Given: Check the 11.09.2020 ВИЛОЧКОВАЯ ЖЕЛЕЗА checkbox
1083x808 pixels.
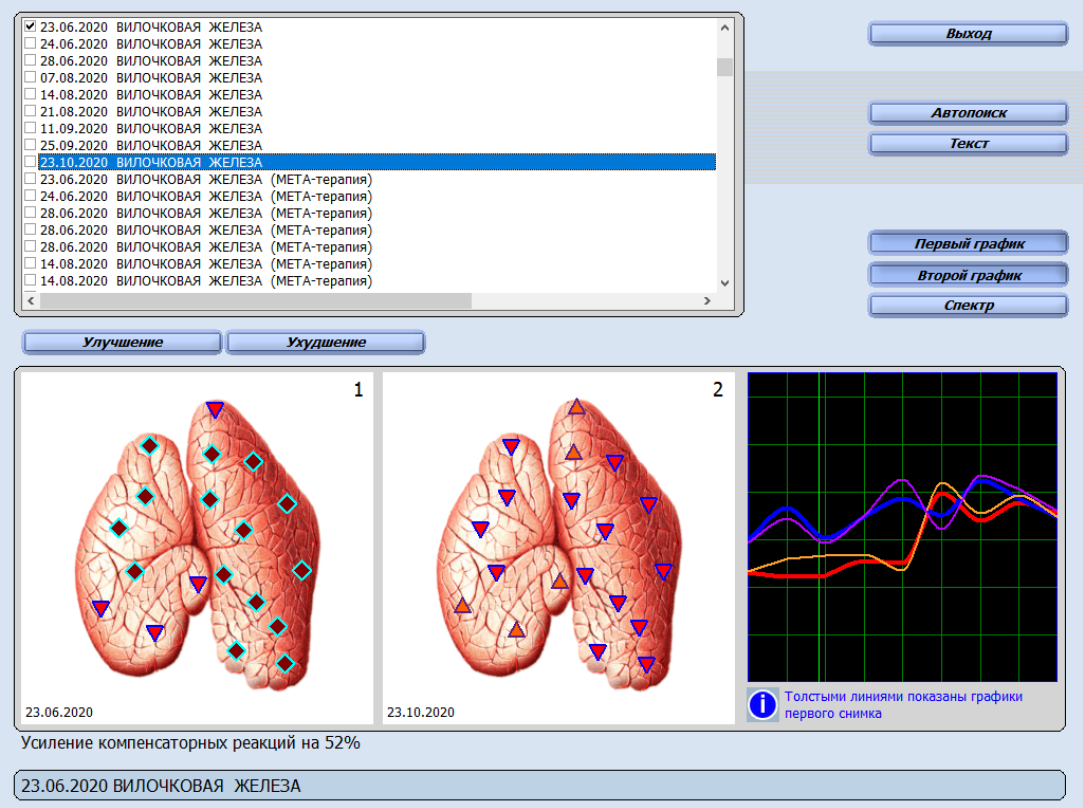Looking at the screenshot, I should [x=30, y=128].
